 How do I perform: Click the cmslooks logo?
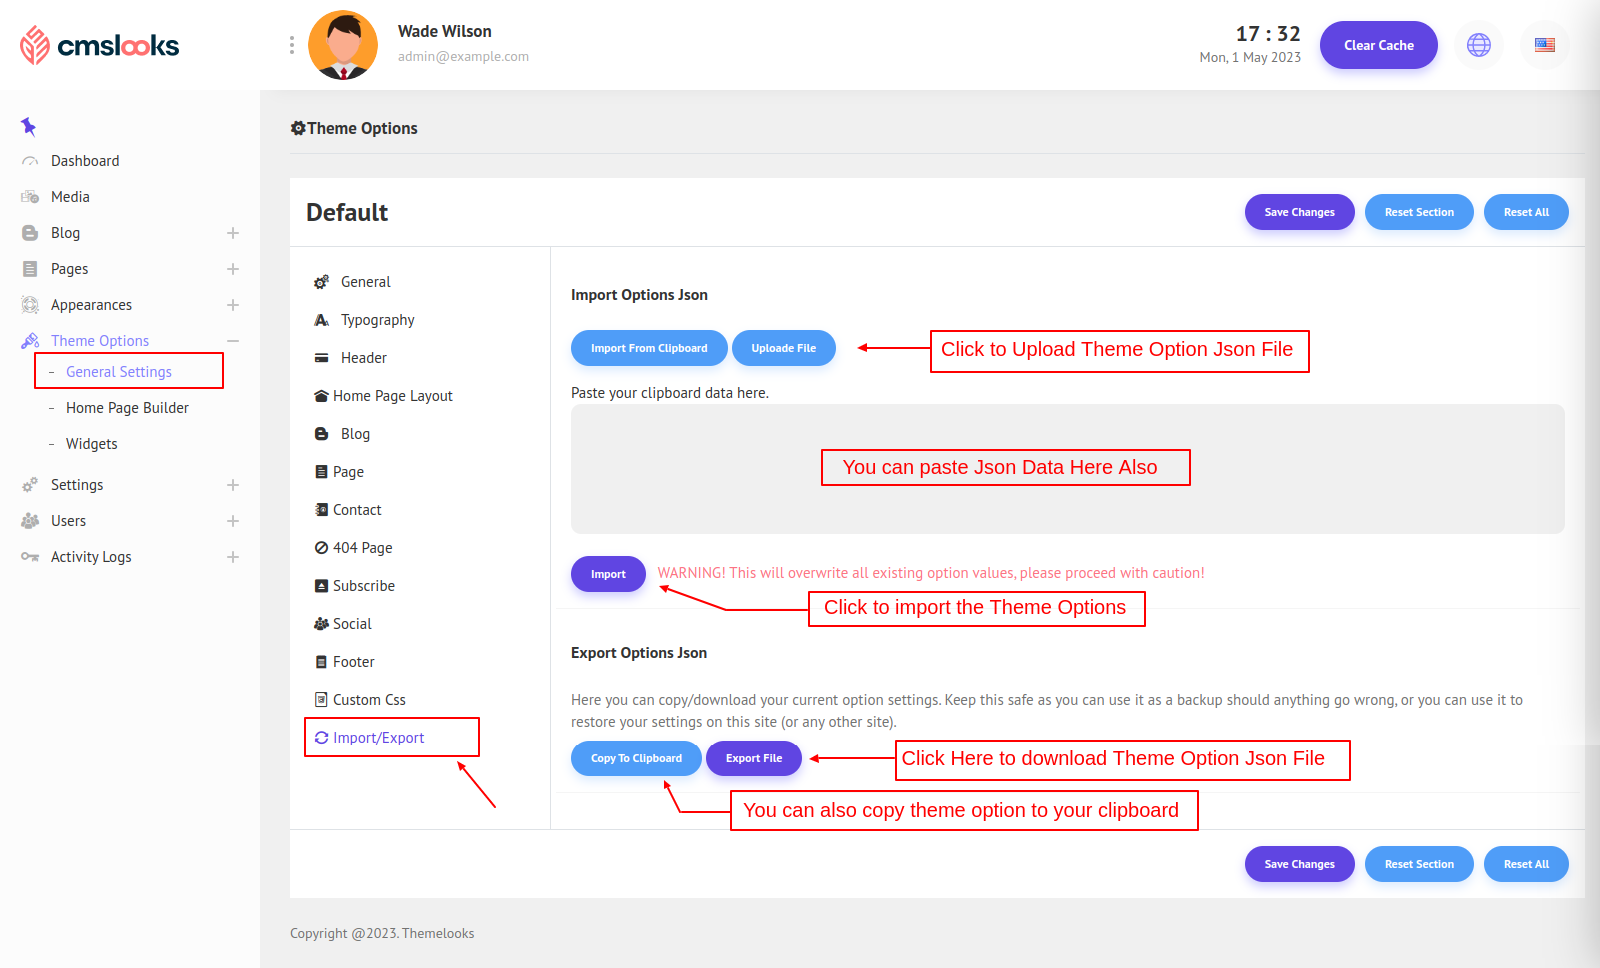click(100, 45)
